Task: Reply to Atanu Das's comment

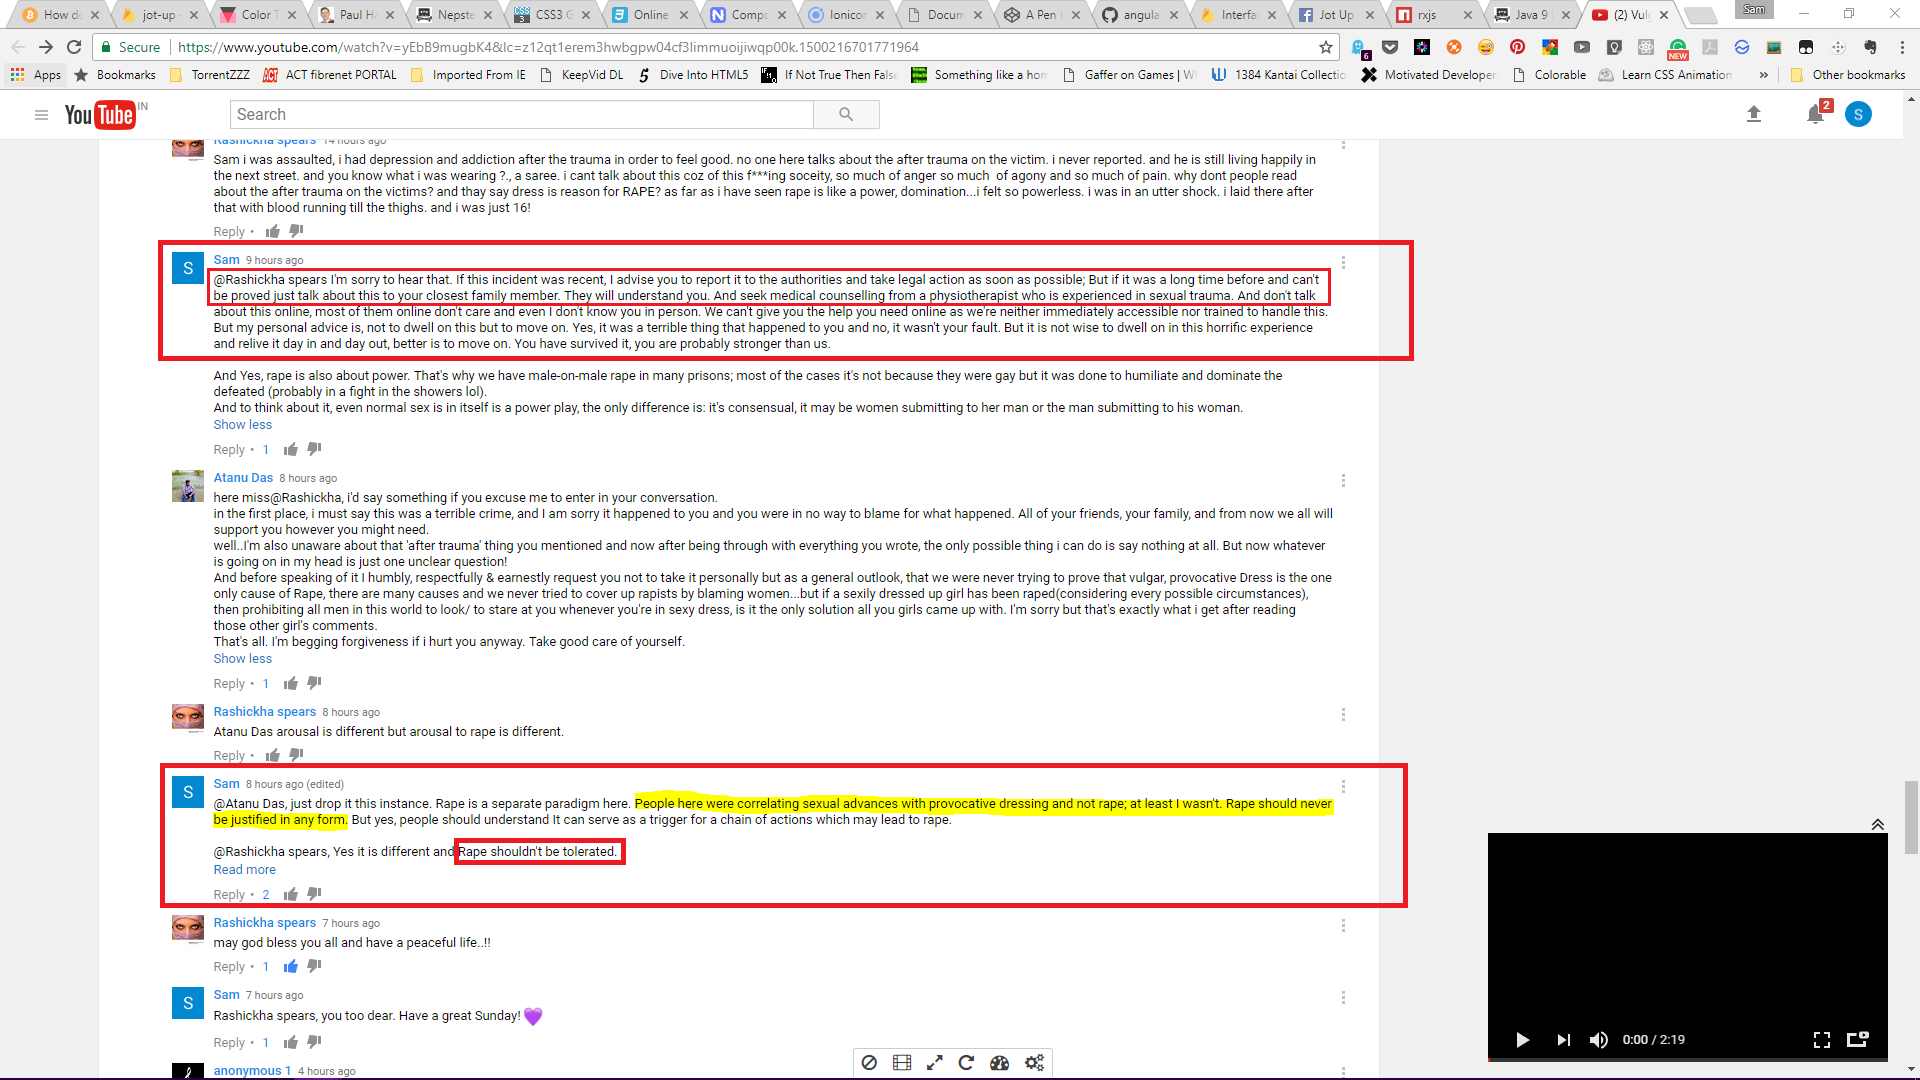Action: (229, 683)
